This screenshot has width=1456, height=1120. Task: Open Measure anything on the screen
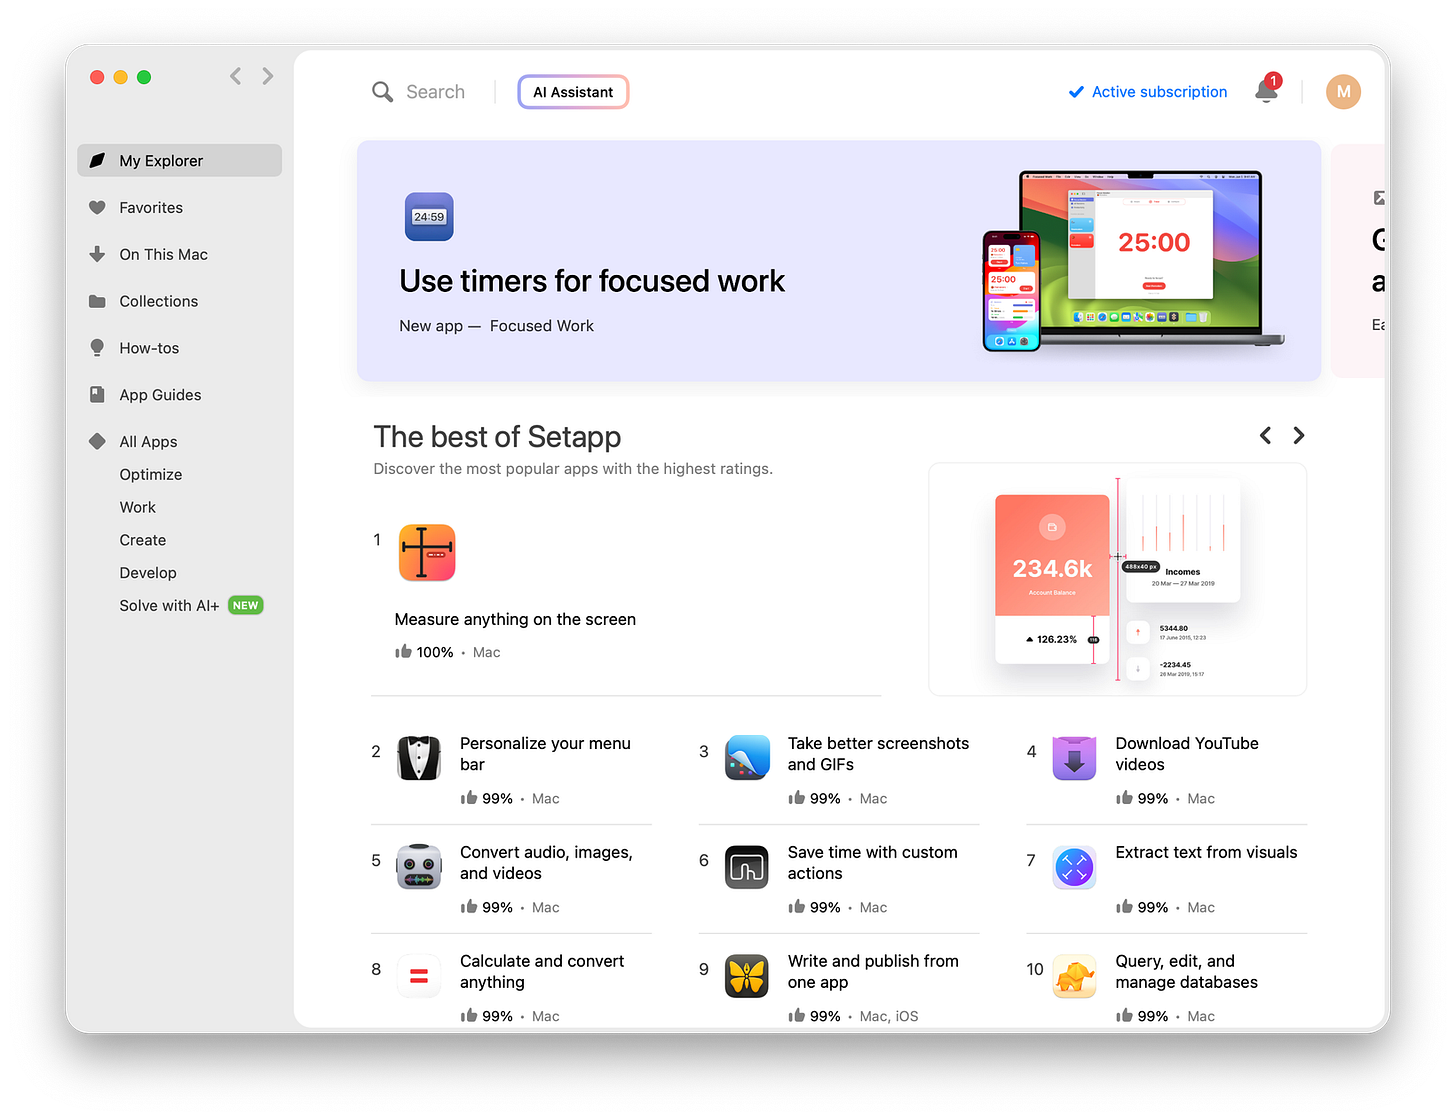pos(515,619)
